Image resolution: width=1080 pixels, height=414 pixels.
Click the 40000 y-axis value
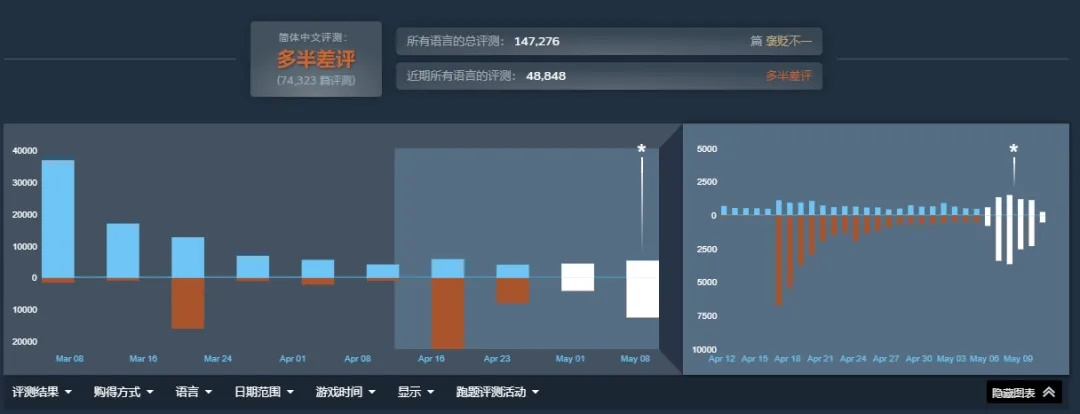pyautogui.click(x=25, y=151)
